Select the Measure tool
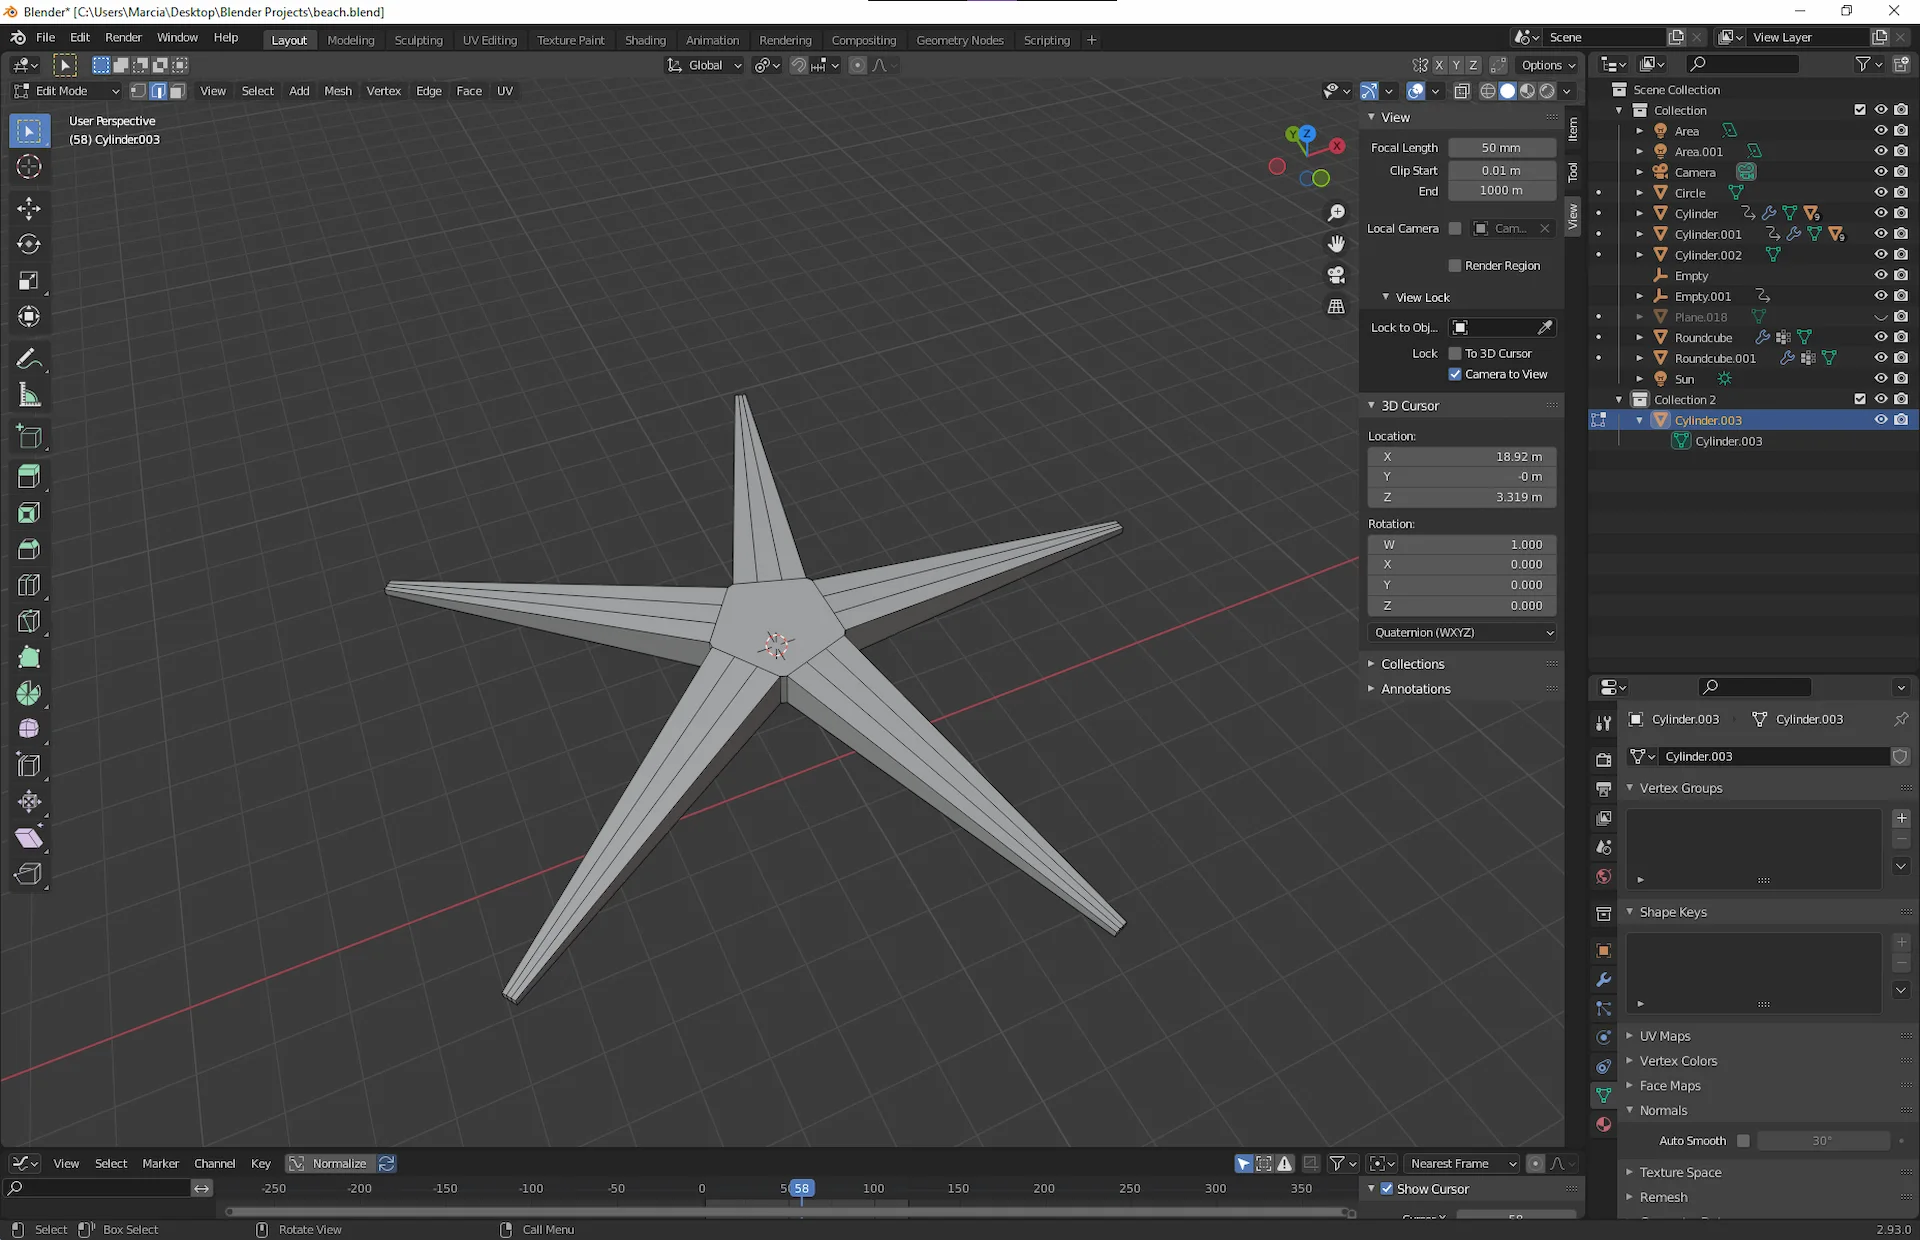The image size is (1920, 1240). coord(29,396)
